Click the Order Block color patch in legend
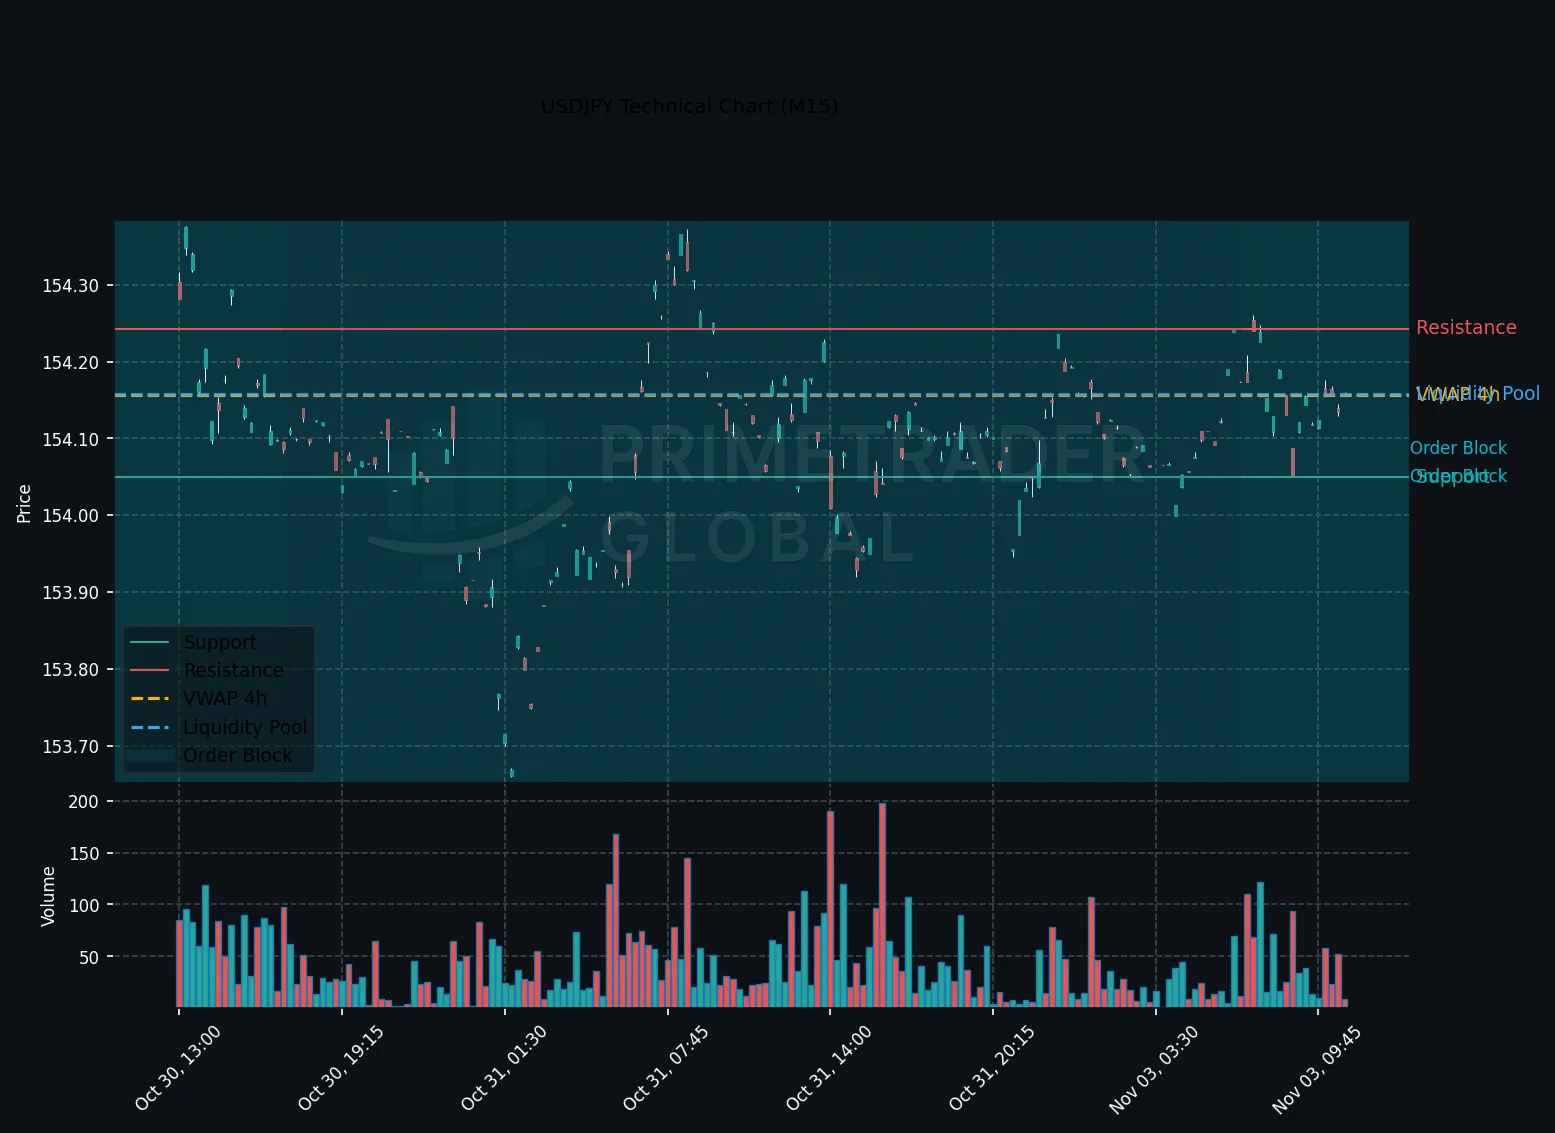 coord(150,756)
